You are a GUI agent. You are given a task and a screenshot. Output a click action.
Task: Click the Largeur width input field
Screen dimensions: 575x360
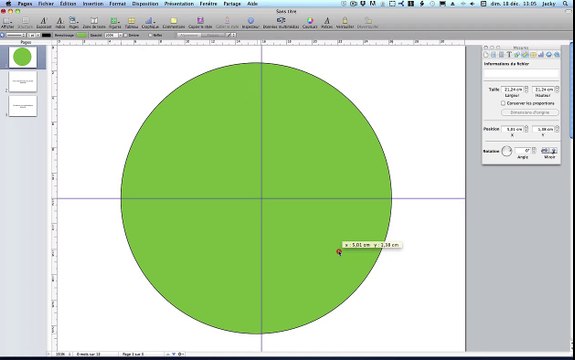click(513, 89)
